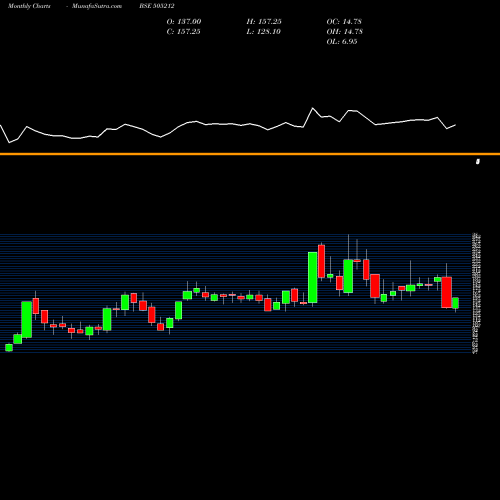Select the OC: 14.78 value
Viewport: 500px width, 500px height.
click(x=344, y=21)
